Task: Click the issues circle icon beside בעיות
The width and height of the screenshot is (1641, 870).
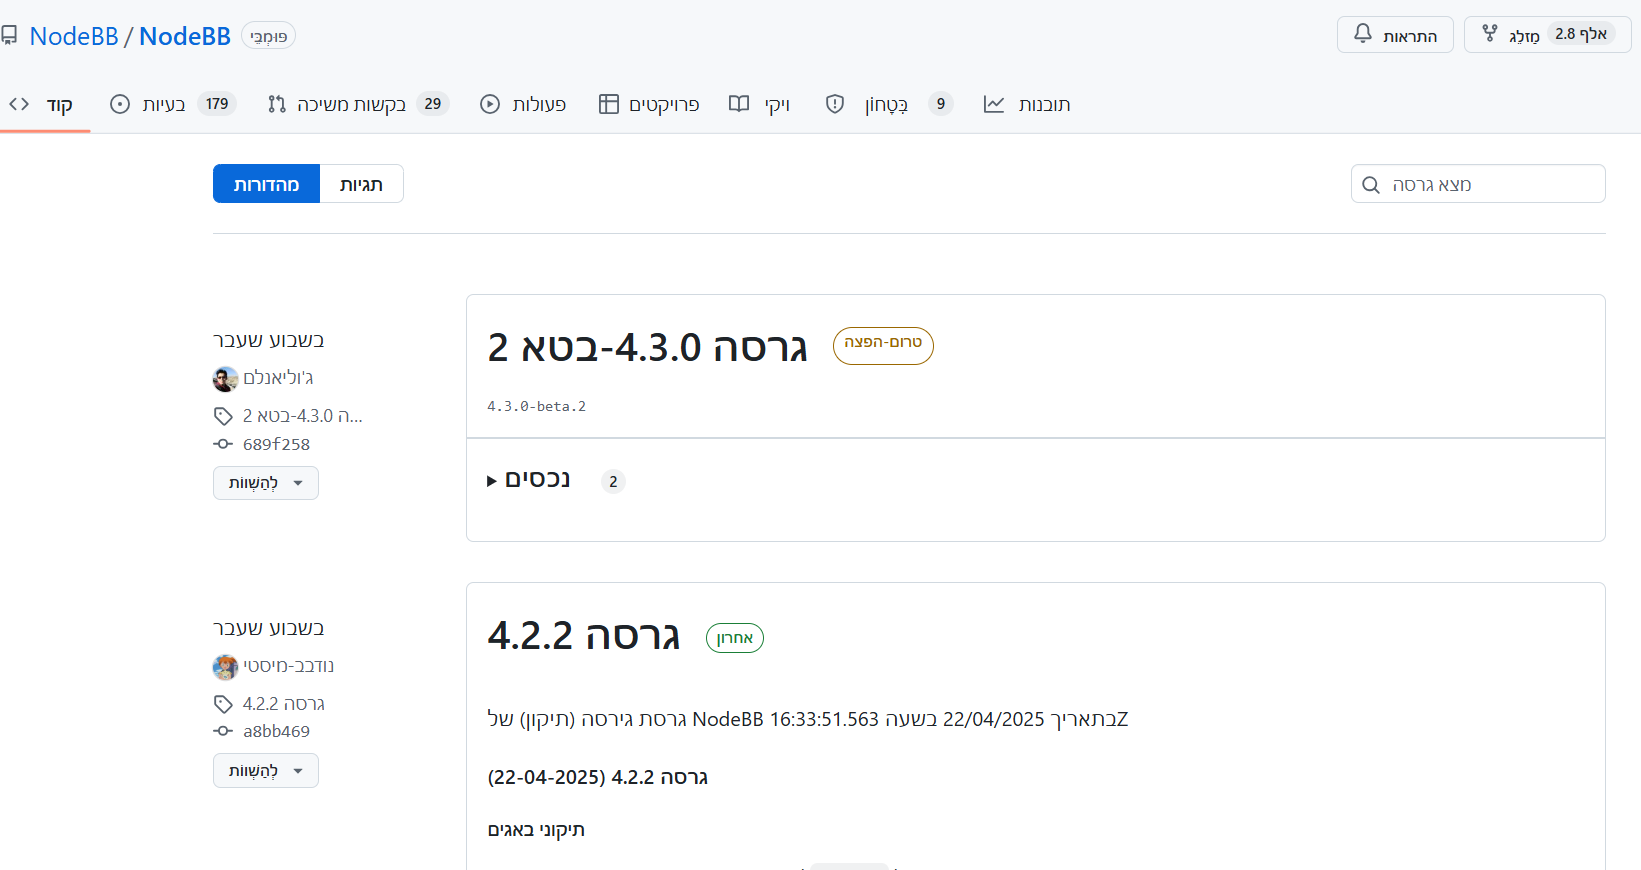Action: pos(120,104)
